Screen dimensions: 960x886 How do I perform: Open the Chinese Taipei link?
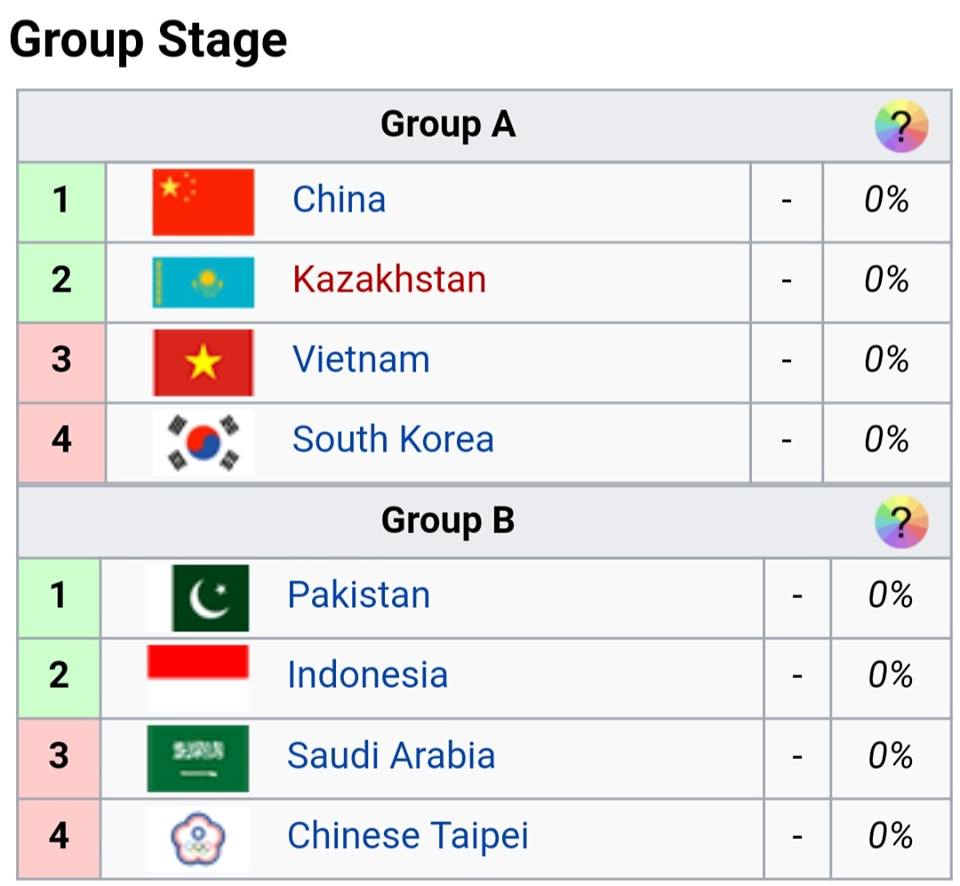click(408, 836)
